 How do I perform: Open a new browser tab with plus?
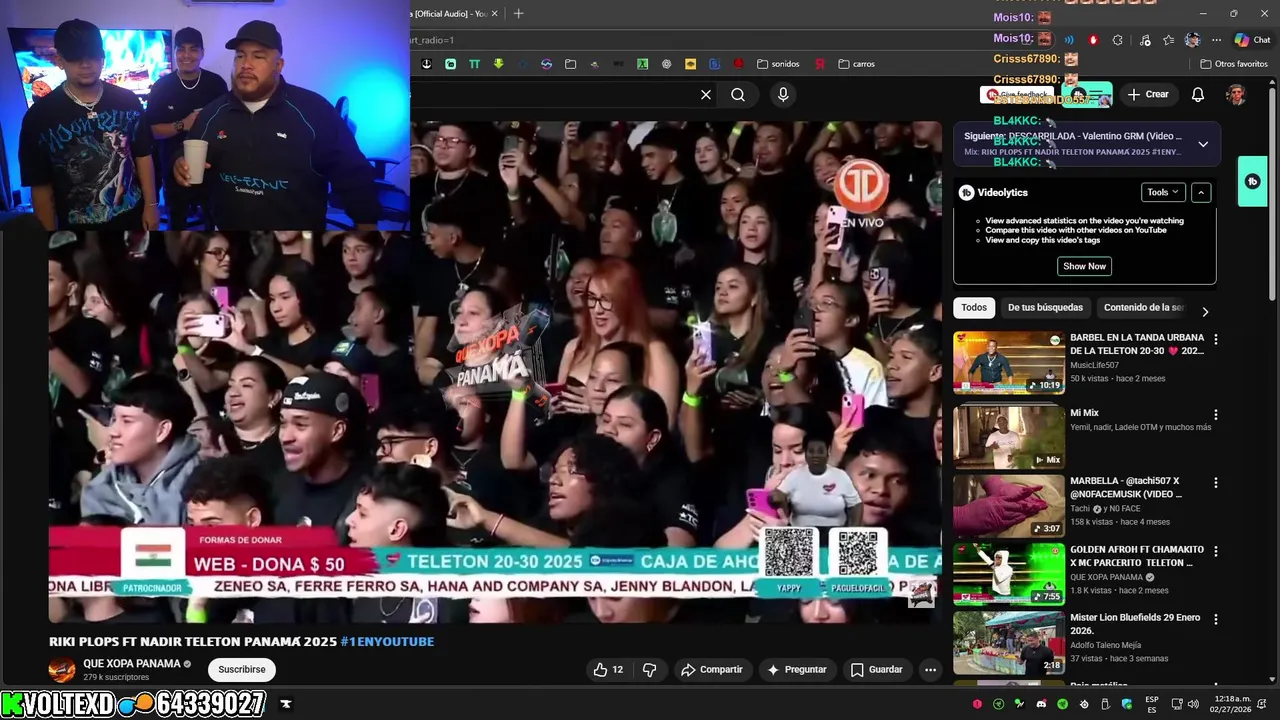click(x=518, y=14)
